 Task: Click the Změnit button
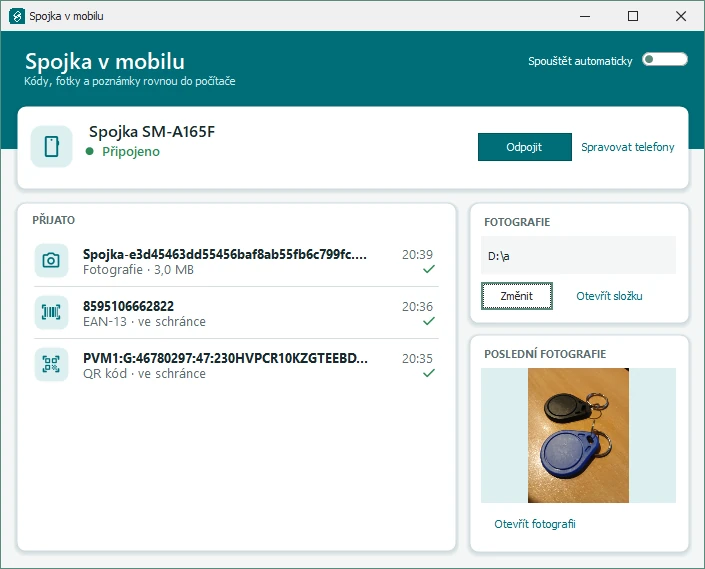point(517,296)
